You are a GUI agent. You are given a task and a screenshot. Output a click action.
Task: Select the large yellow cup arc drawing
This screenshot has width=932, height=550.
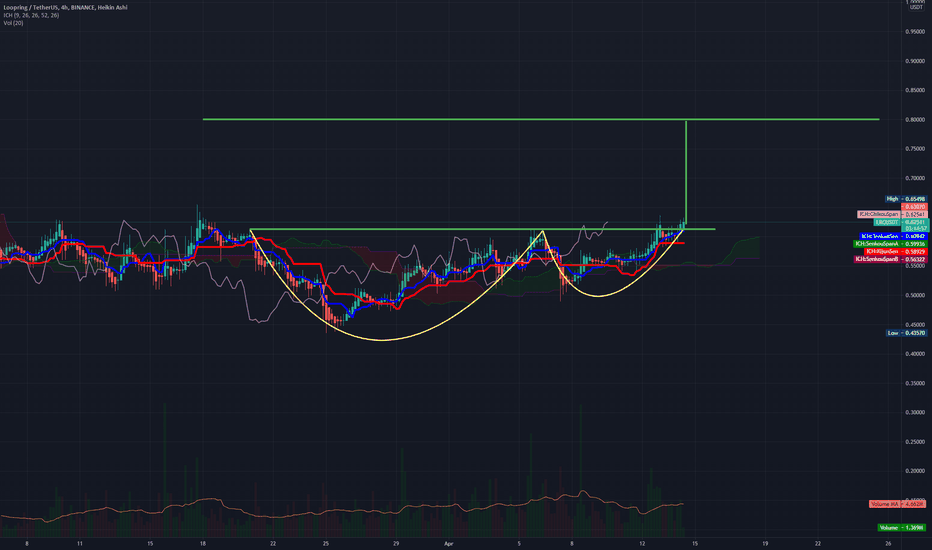(383, 340)
